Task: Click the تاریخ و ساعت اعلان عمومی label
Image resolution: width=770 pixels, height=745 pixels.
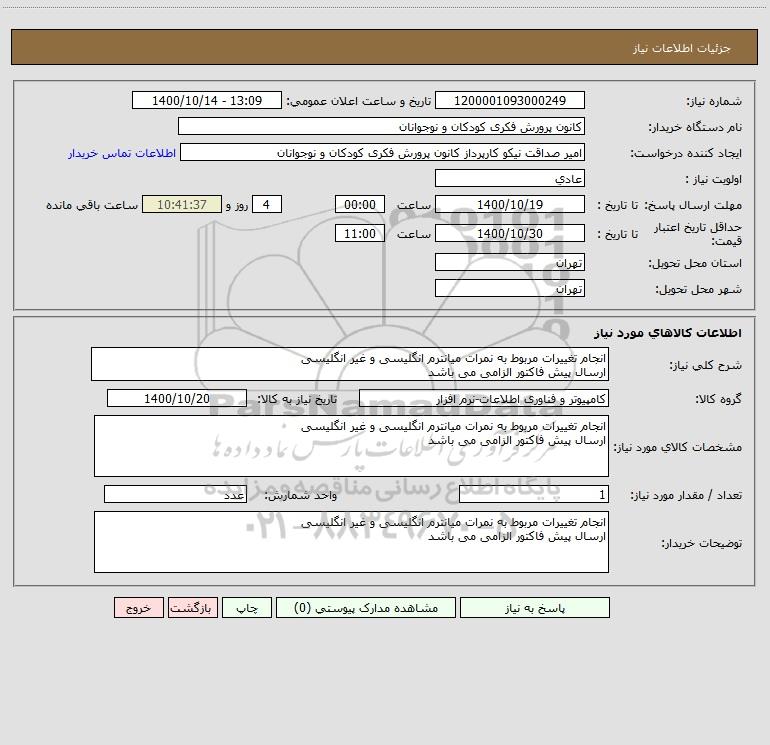Action: click(x=358, y=101)
